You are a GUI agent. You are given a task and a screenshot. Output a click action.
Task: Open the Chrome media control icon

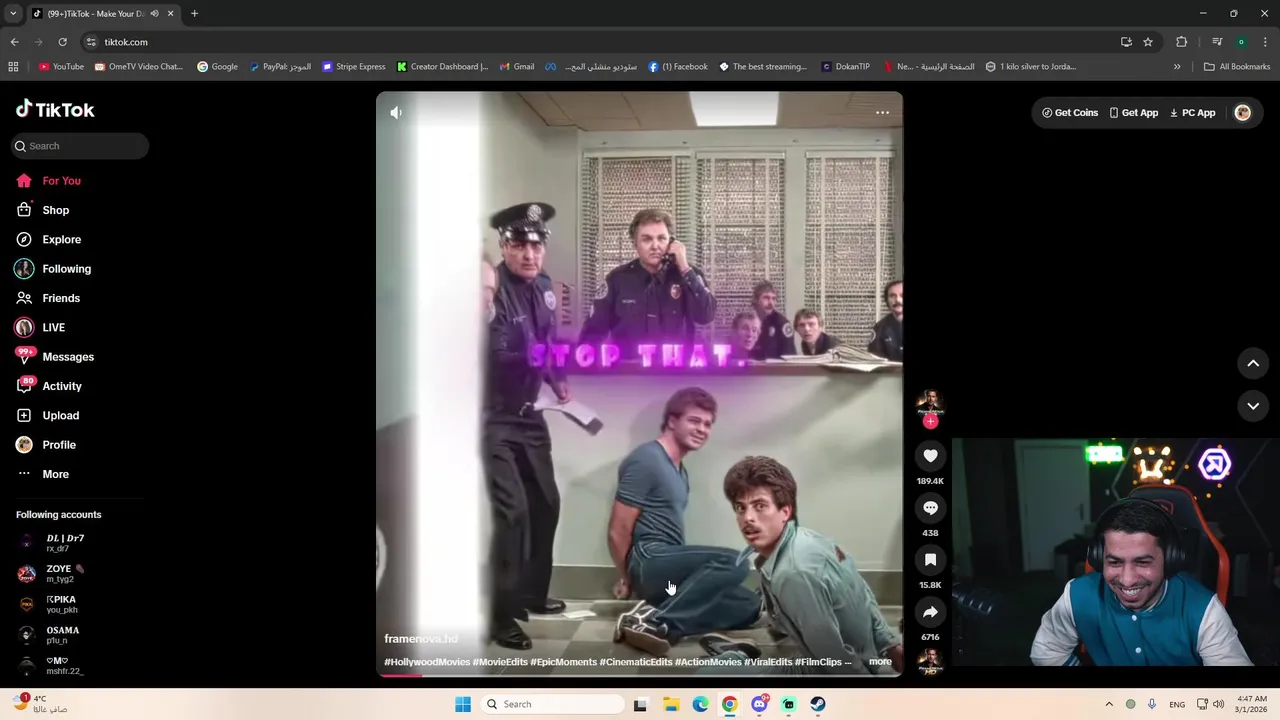pyautogui.click(x=1217, y=42)
